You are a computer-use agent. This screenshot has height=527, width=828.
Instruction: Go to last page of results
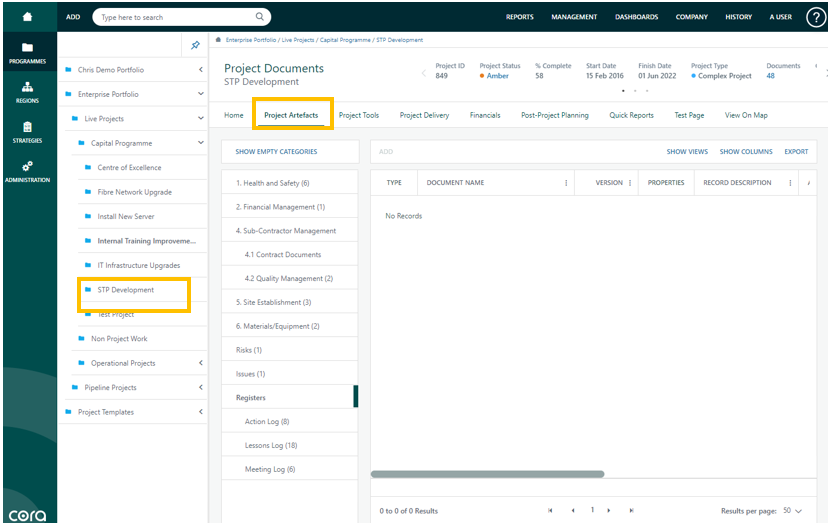pos(632,511)
